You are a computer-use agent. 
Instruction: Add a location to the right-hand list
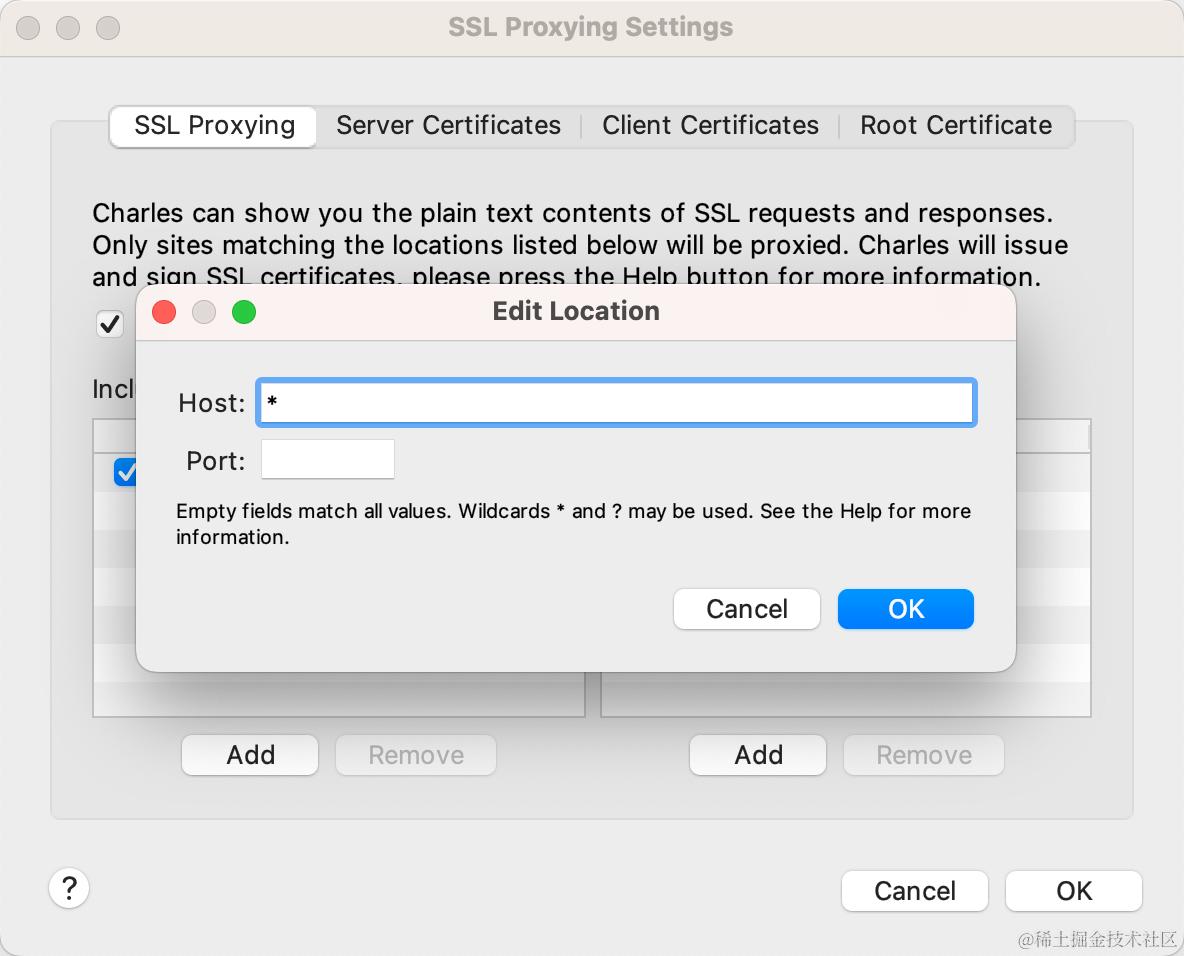point(758,754)
